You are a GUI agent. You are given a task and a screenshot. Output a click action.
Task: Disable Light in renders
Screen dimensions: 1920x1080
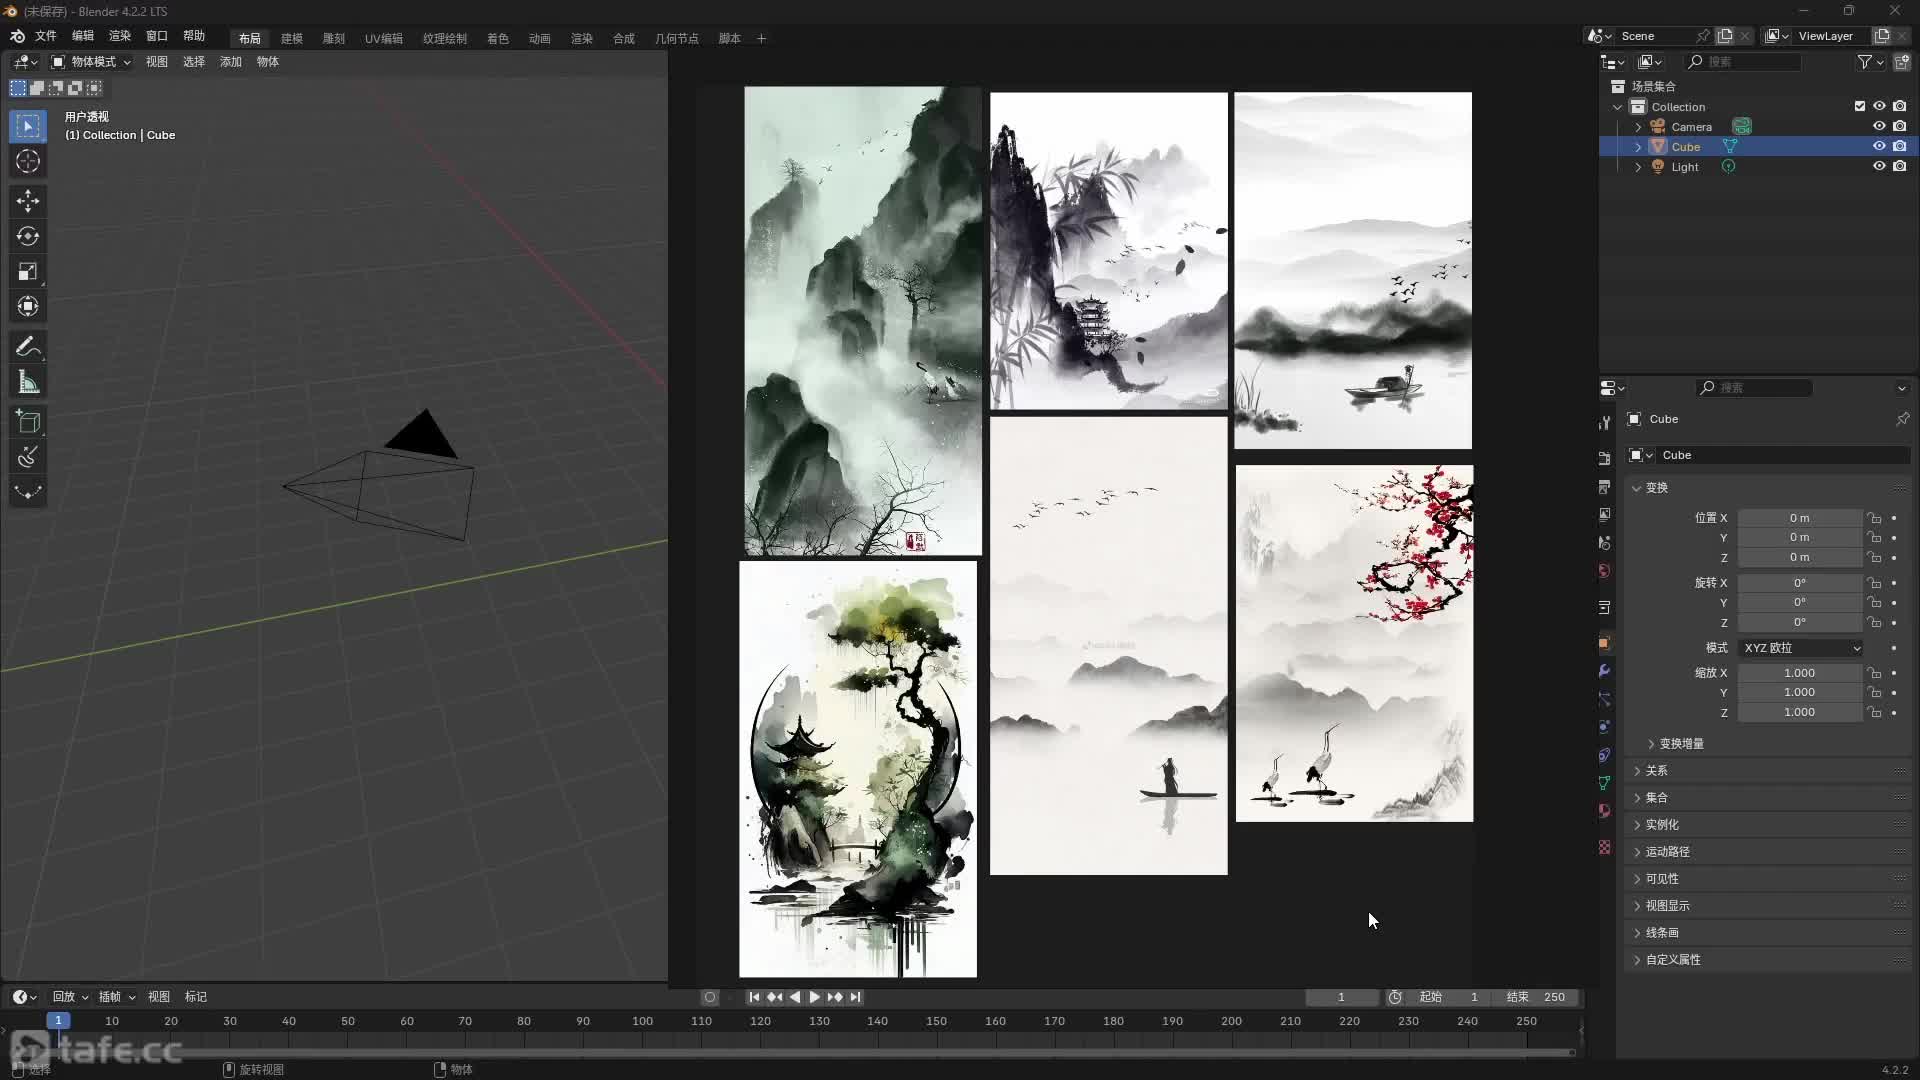1899,167
